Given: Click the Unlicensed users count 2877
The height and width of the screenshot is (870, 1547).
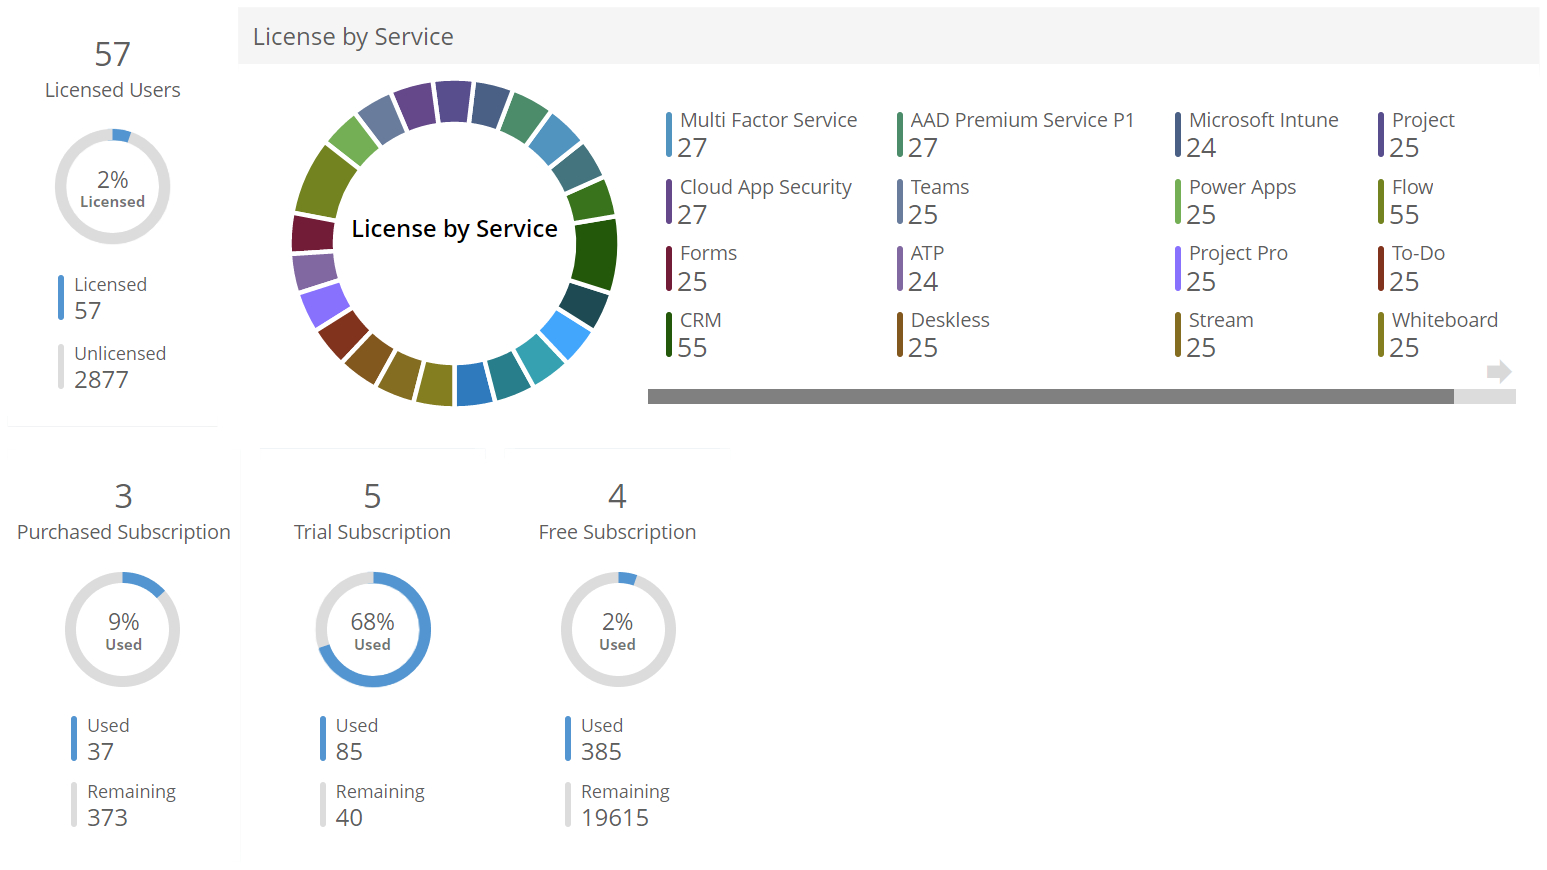Looking at the screenshot, I should 101,380.
